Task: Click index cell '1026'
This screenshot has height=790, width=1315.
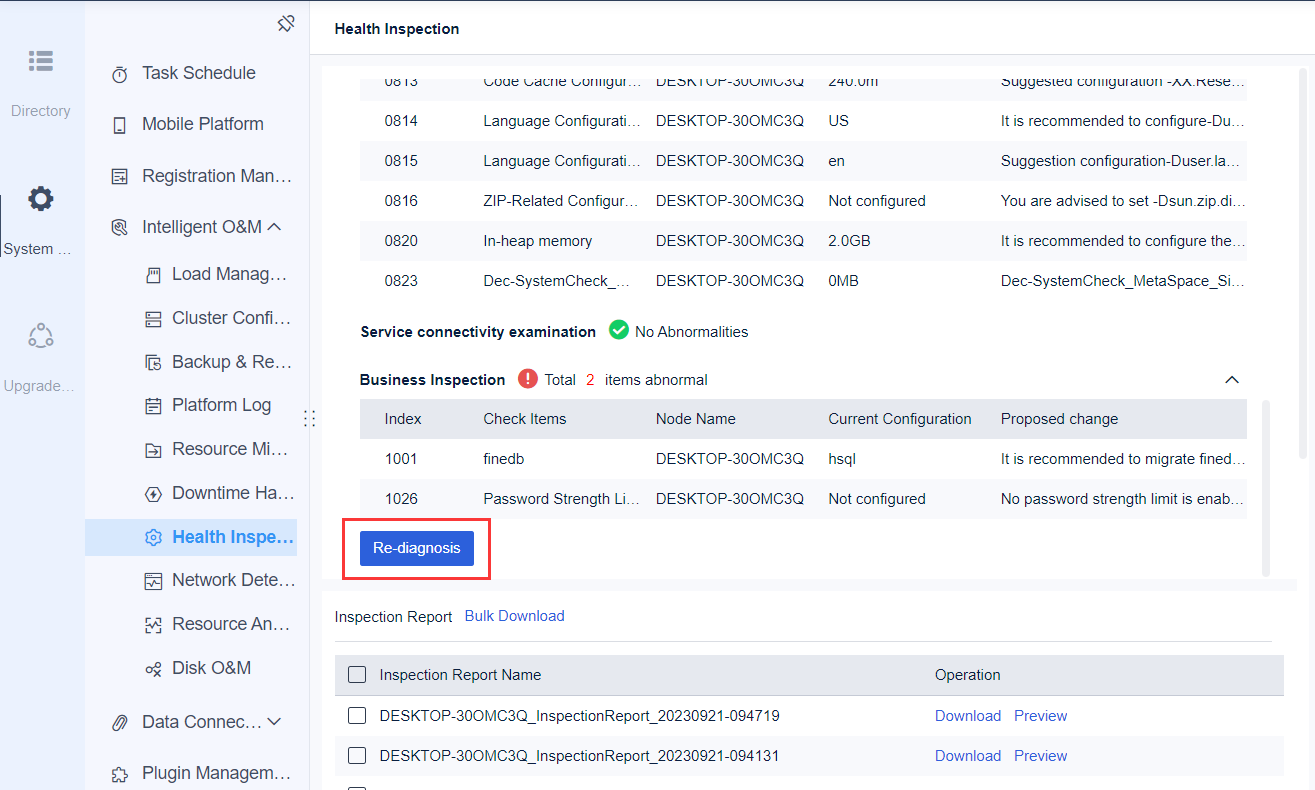Action: click(x=401, y=499)
